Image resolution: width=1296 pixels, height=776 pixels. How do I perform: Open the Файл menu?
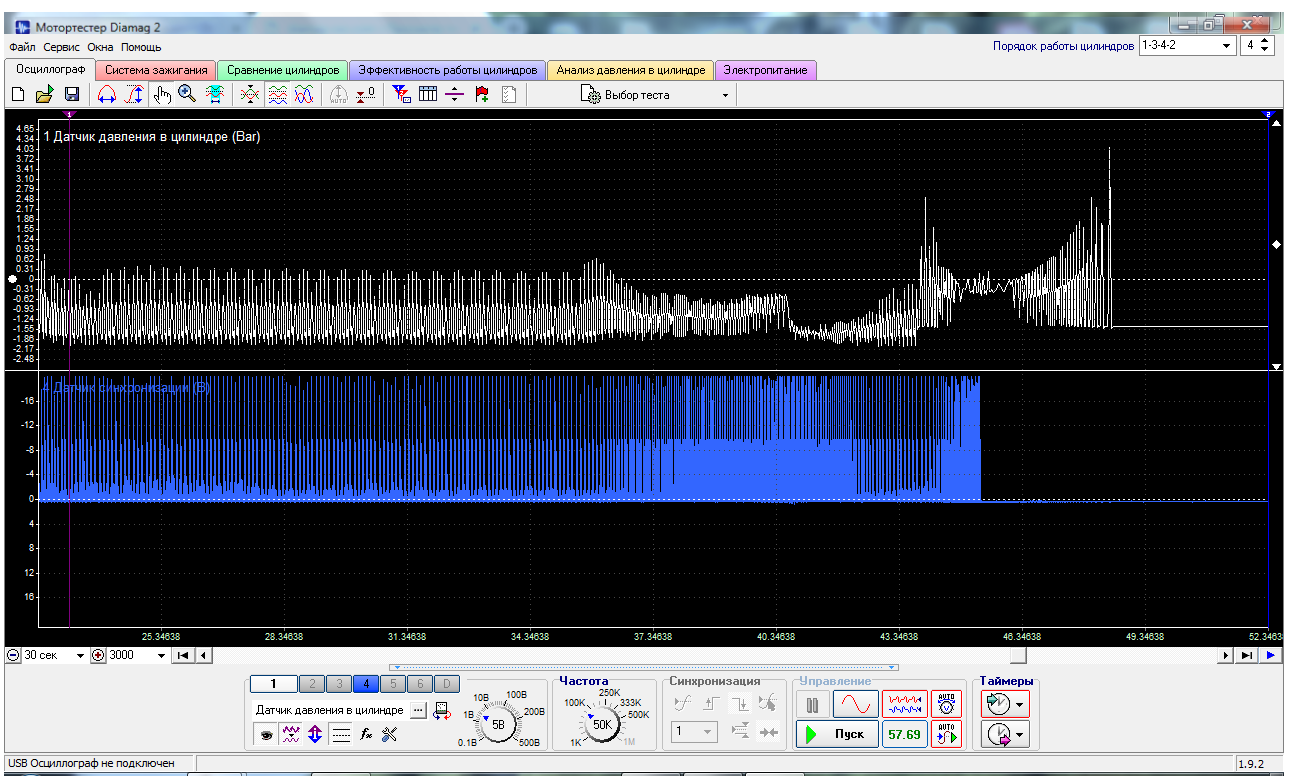click(21, 47)
